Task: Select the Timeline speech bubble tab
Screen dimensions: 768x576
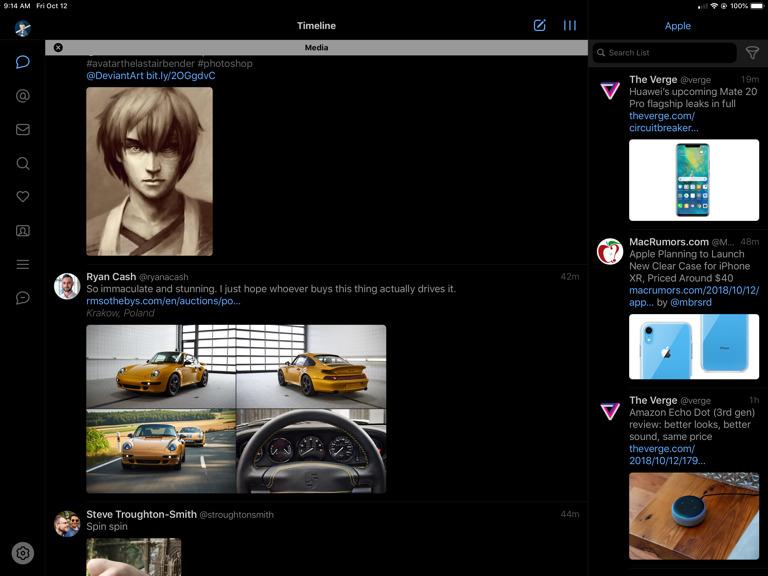Action: coord(22,62)
